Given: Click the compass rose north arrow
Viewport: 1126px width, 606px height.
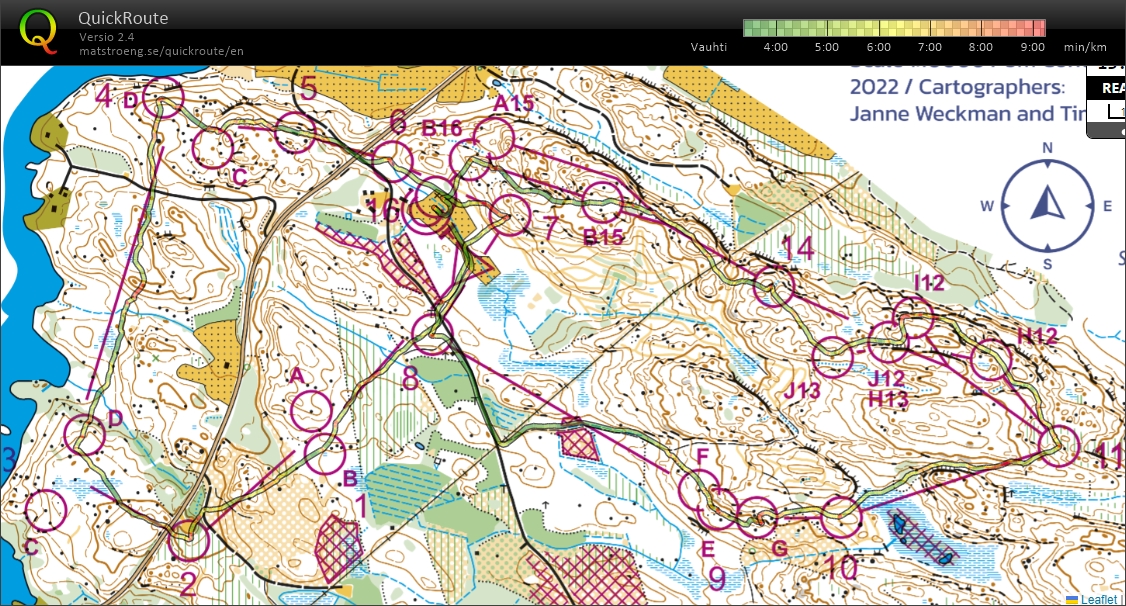Looking at the screenshot, I should (1047, 203).
